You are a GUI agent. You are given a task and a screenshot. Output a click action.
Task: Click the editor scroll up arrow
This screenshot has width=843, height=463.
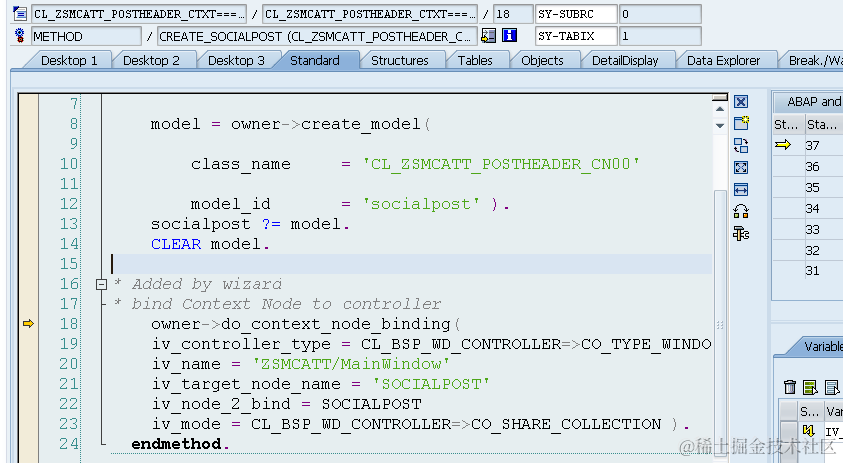coord(720,109)
